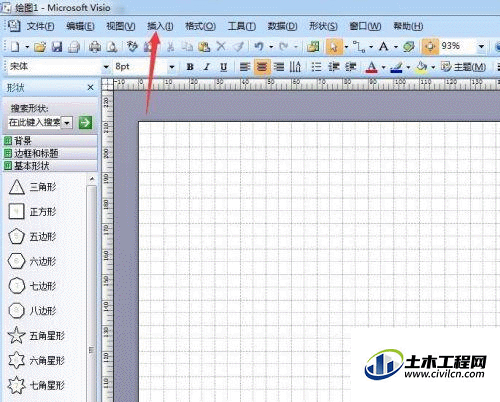
Task: Click the shapes list scroll-up arrow
Action: point(92,179)
